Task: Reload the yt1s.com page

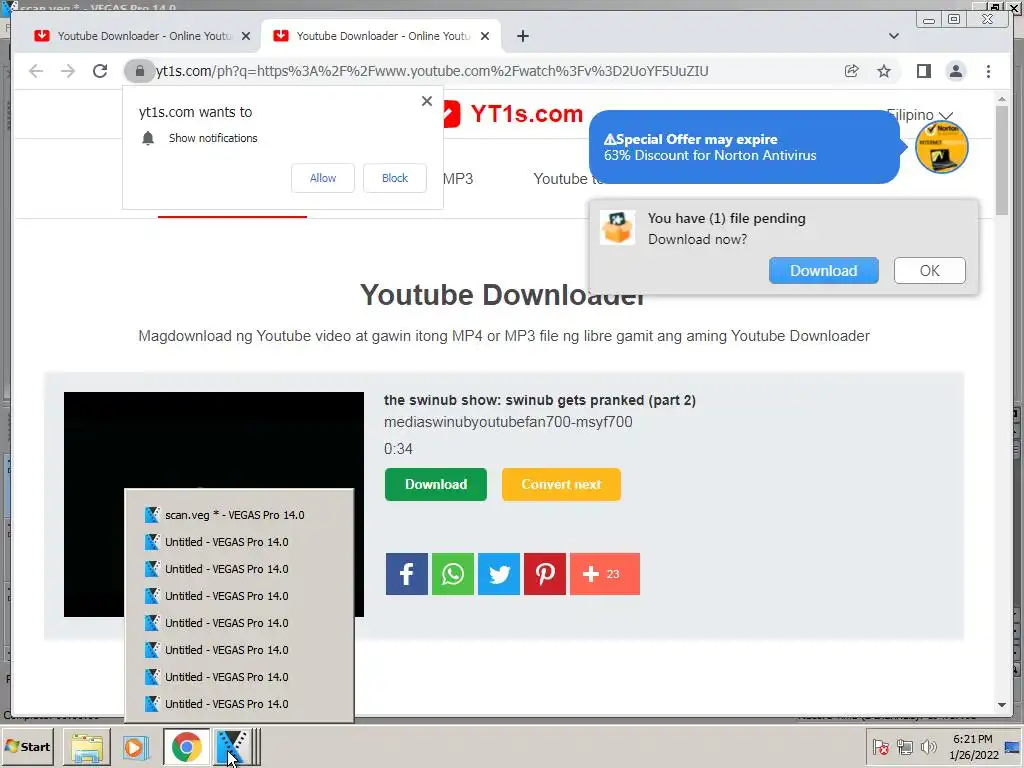Action: 100,71
